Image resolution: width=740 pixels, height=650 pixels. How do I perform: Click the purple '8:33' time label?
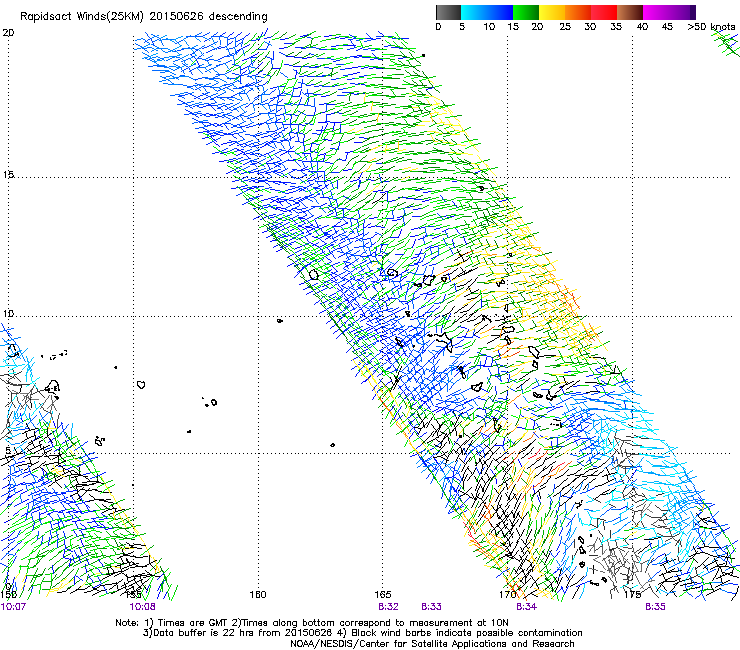pos(431,607)
